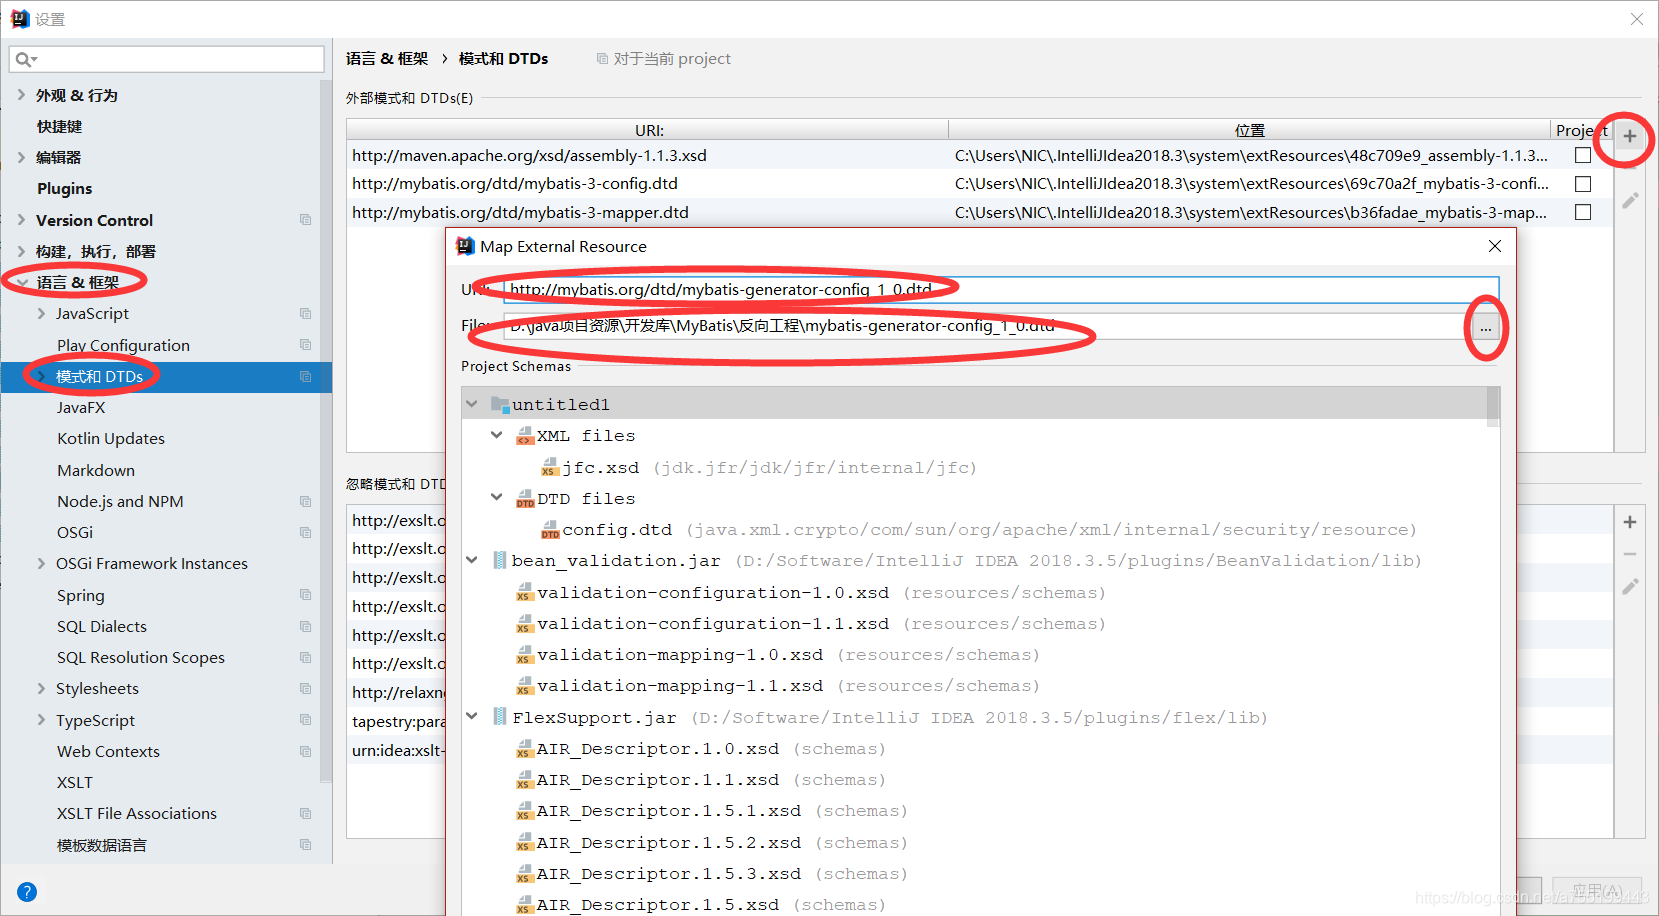Screen dimensions: 1659x916
Task: Toggle Project checkbox for mybatis-3-config.dtd row
Action: click(x=1583, y=184)
